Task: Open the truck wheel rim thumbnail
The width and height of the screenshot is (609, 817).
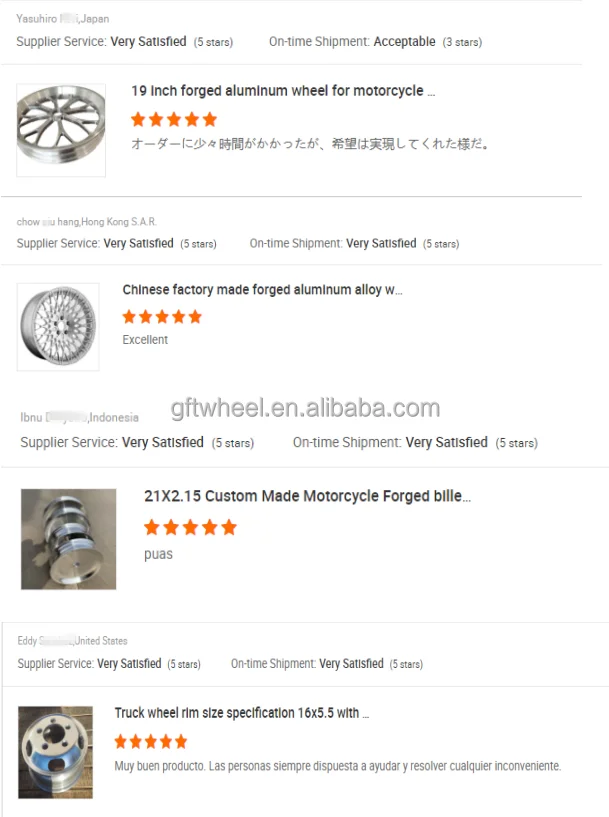Action: coord(55,752)
